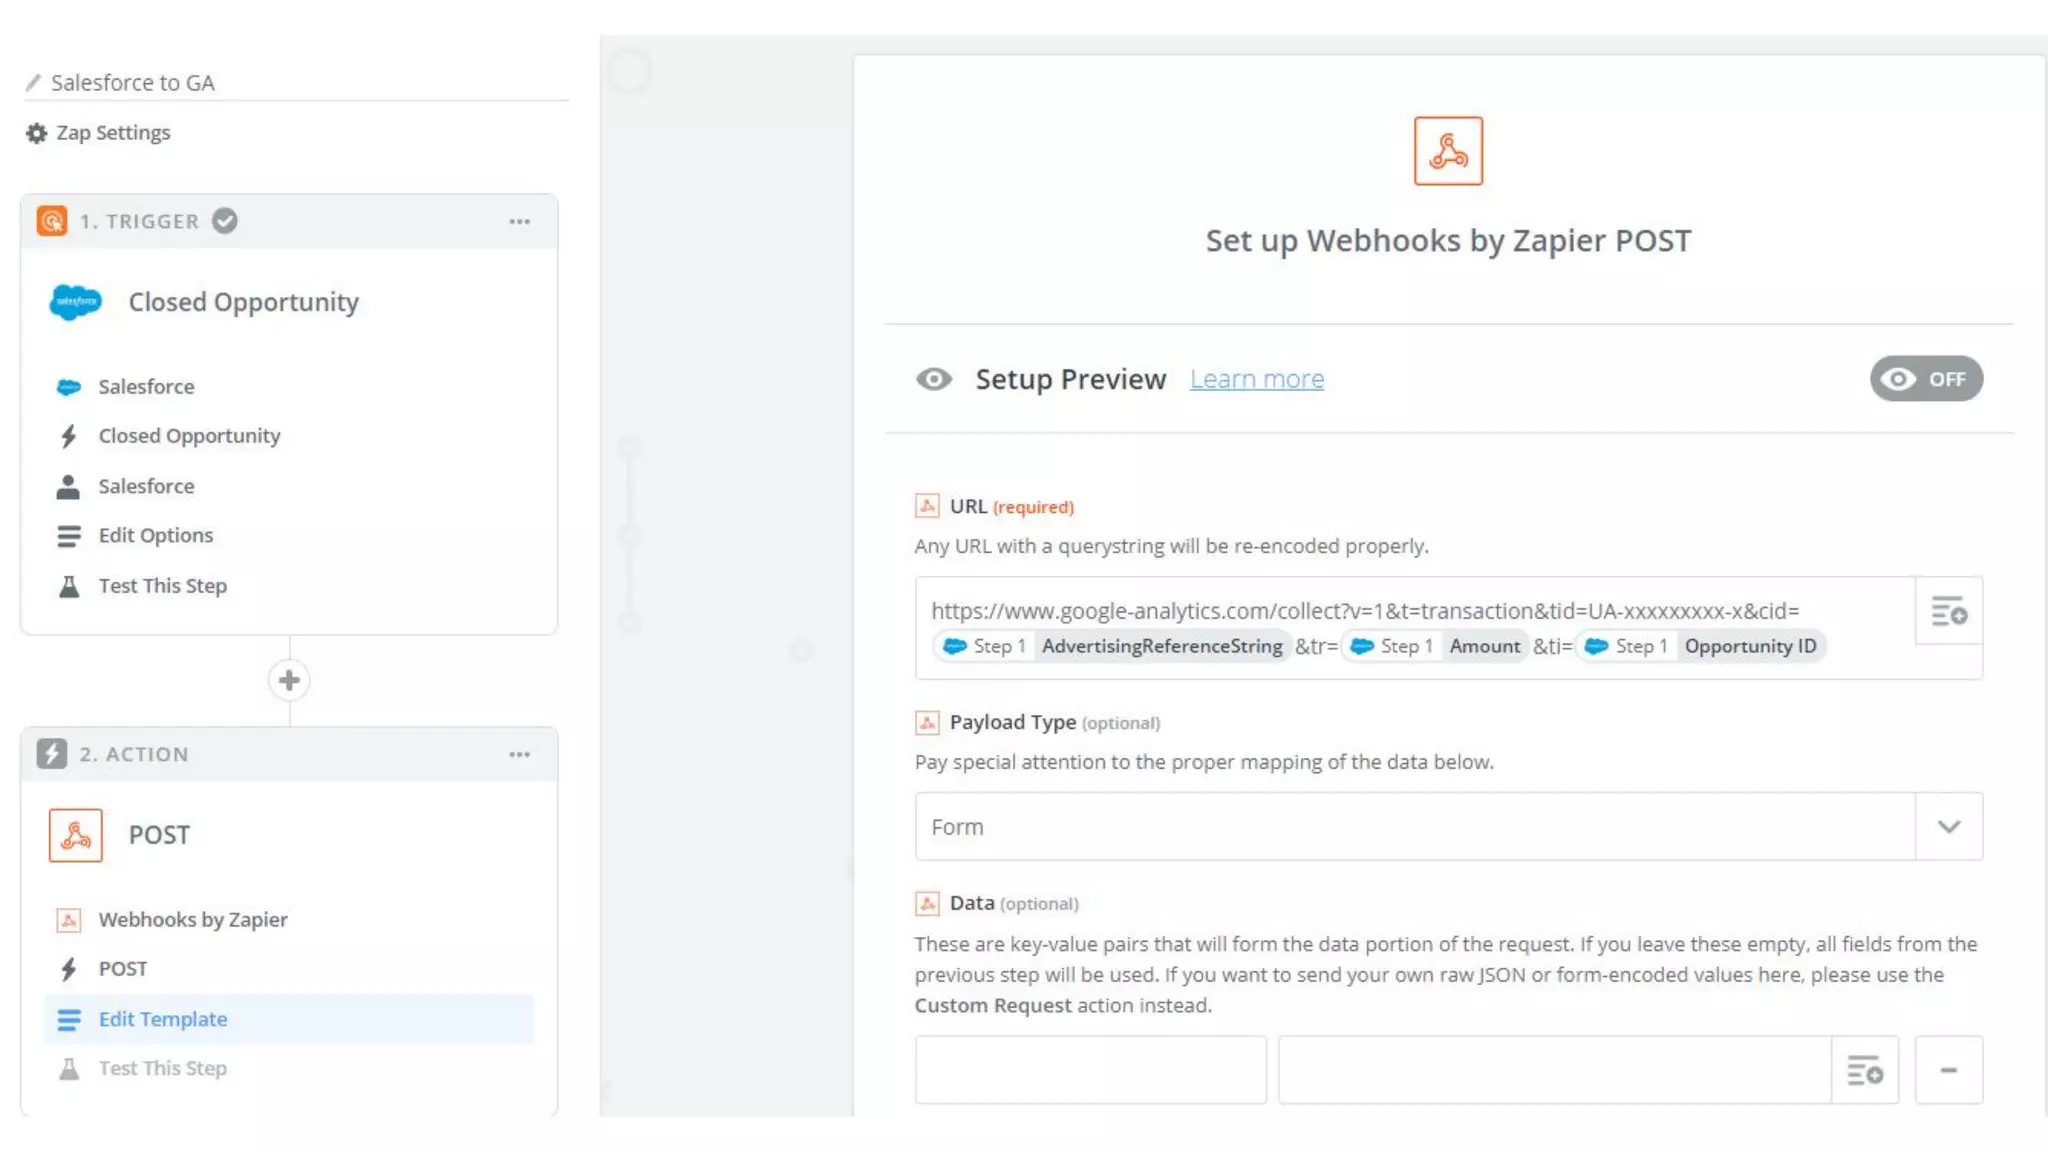
Task: Click the Zap Settings gear icon
Action: pyautogui.click(x=36, y=133)
